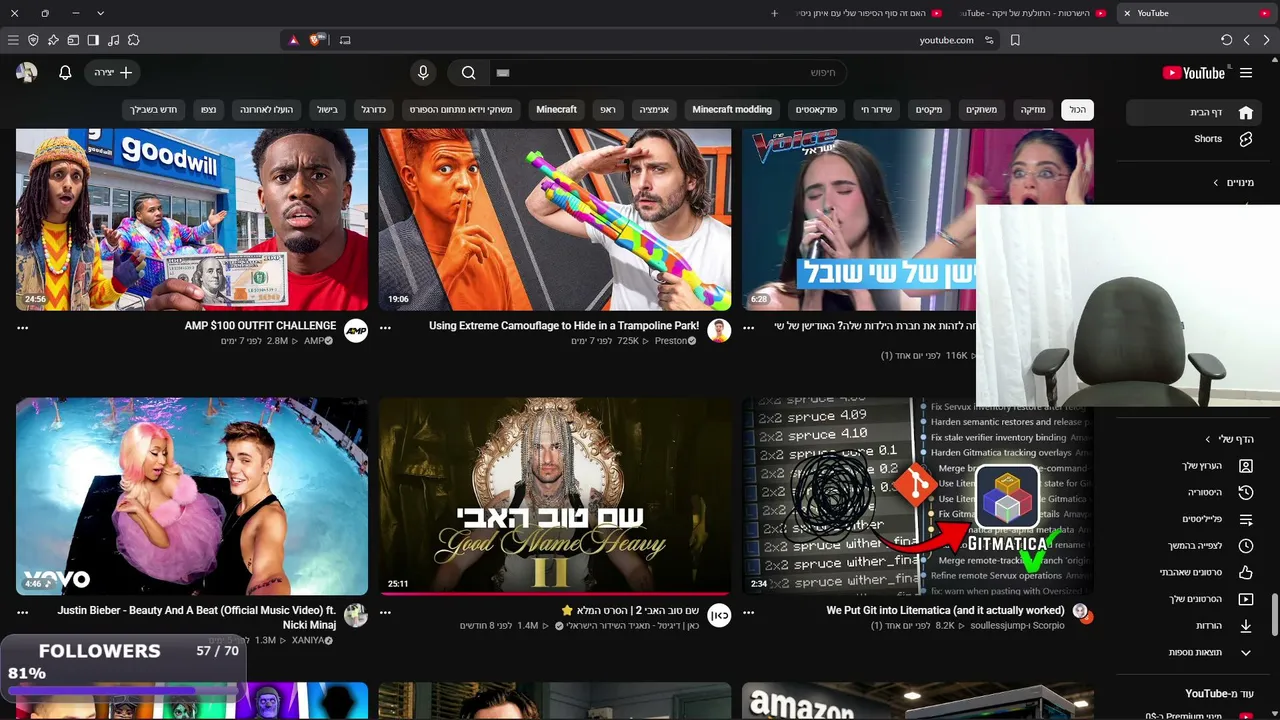Toggle the browser sidebar panel
1280x720 pixels.
point(93,40)
